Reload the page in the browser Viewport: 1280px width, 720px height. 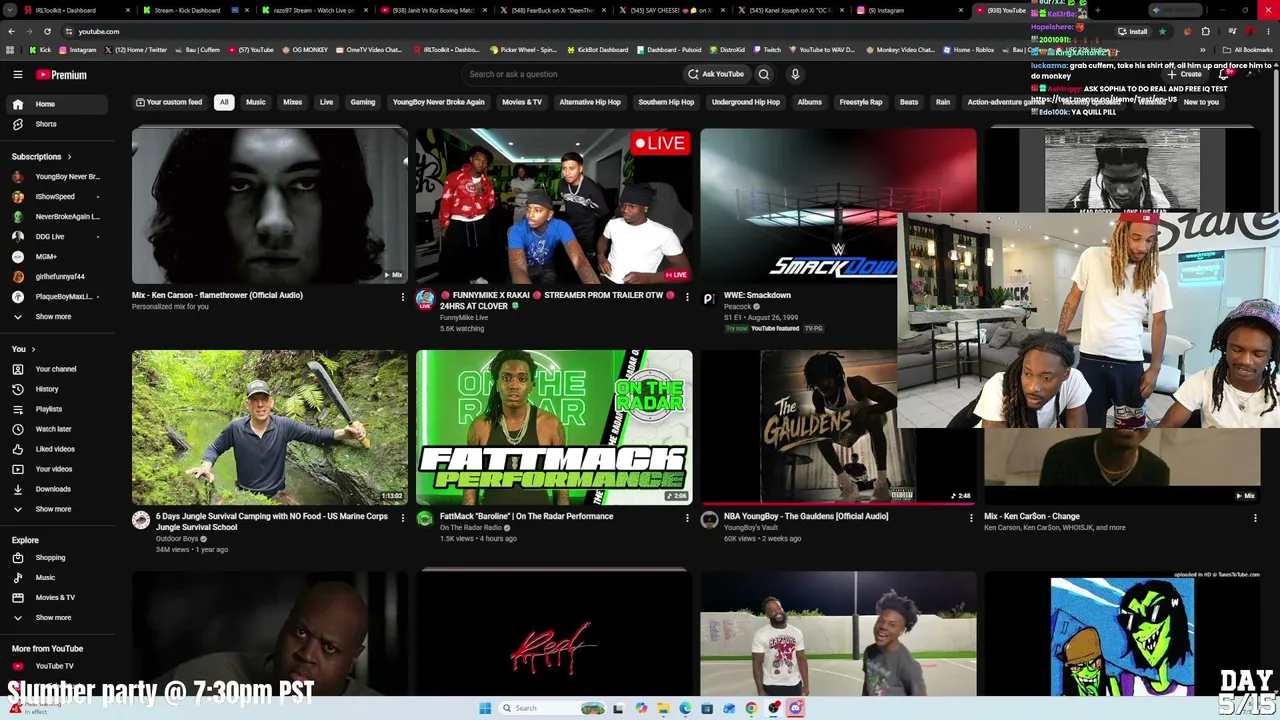47,31
